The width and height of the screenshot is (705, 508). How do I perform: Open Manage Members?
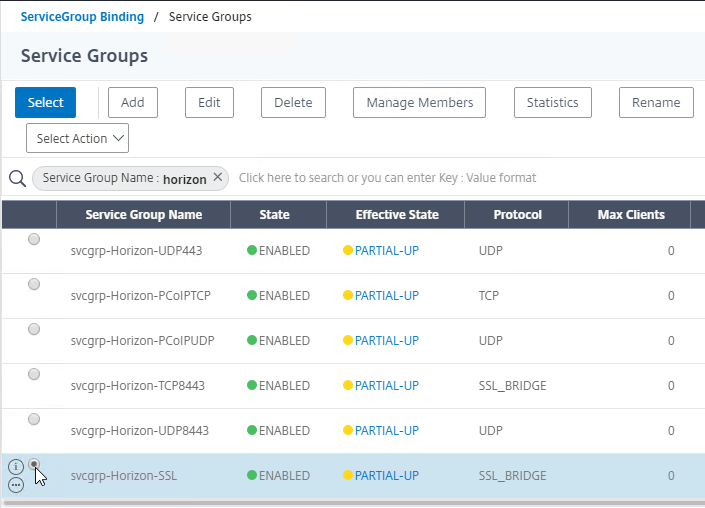[419, 102]
